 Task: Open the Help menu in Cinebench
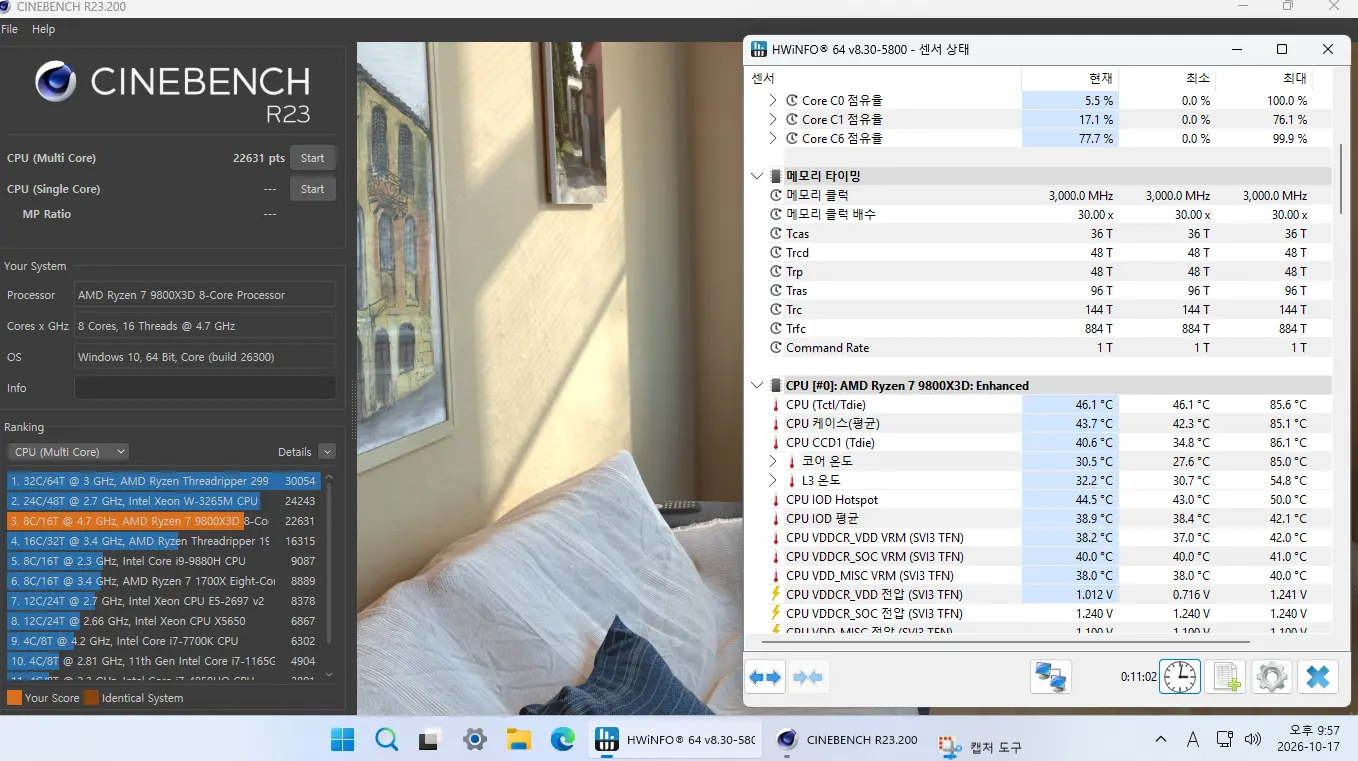pyautogui.click(x=43, y=29)
